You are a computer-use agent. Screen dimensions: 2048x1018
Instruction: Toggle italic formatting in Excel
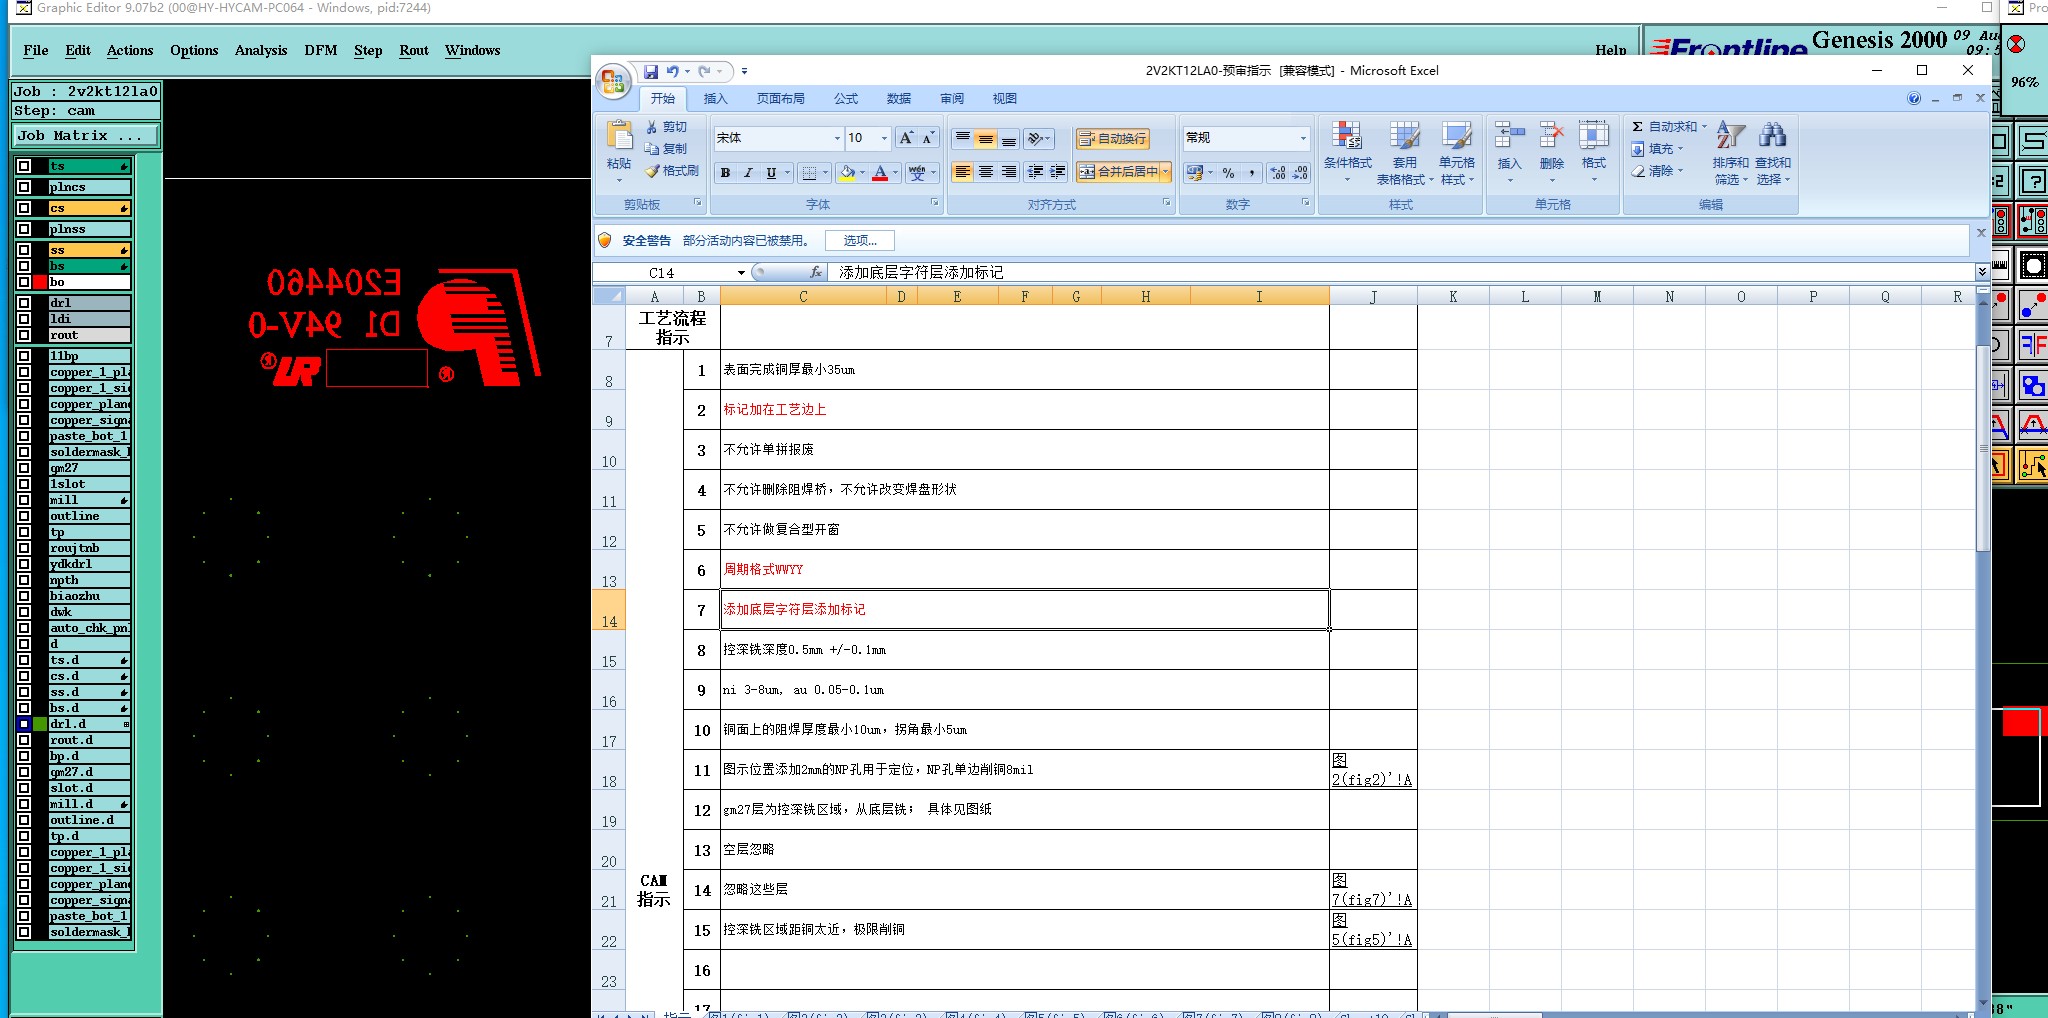coord(748,173)
